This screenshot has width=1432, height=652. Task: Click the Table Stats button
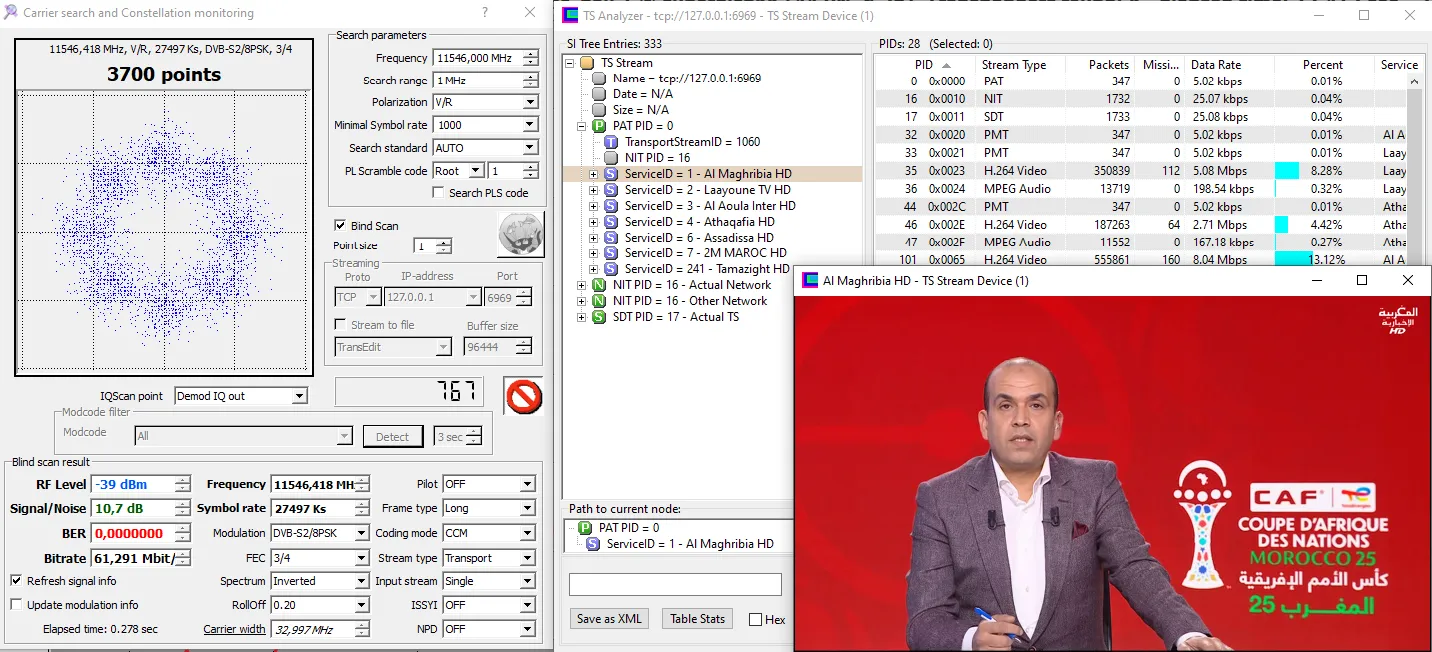click(697, 619)
